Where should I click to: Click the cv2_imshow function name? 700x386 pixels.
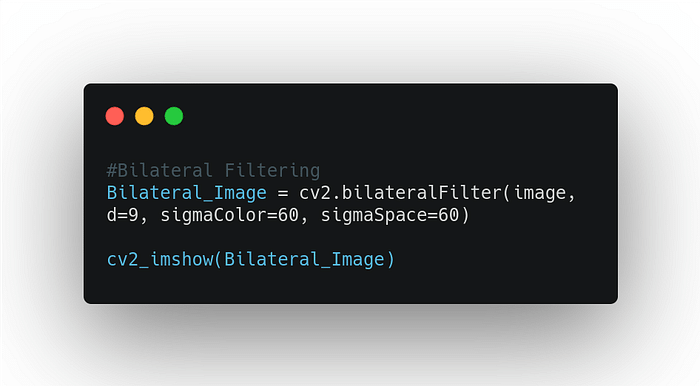[x=160, y=259]
